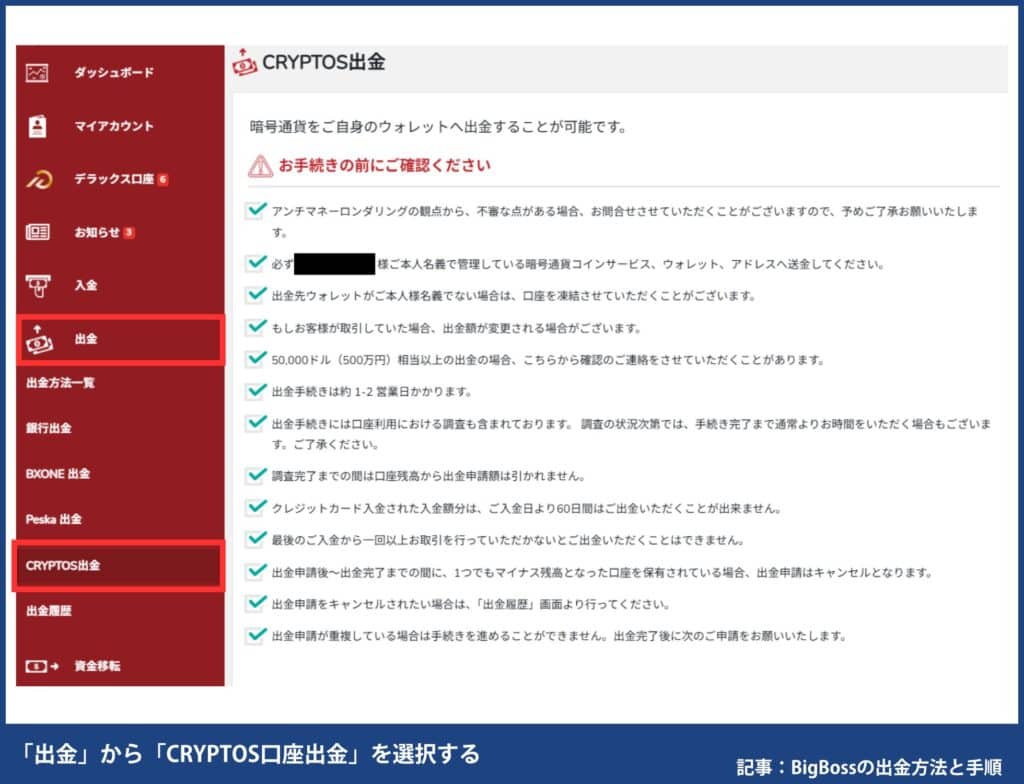This screenshot has width=1024, height=784.
Task: Expand the 出金 menu section
Action: pos(120,339)
